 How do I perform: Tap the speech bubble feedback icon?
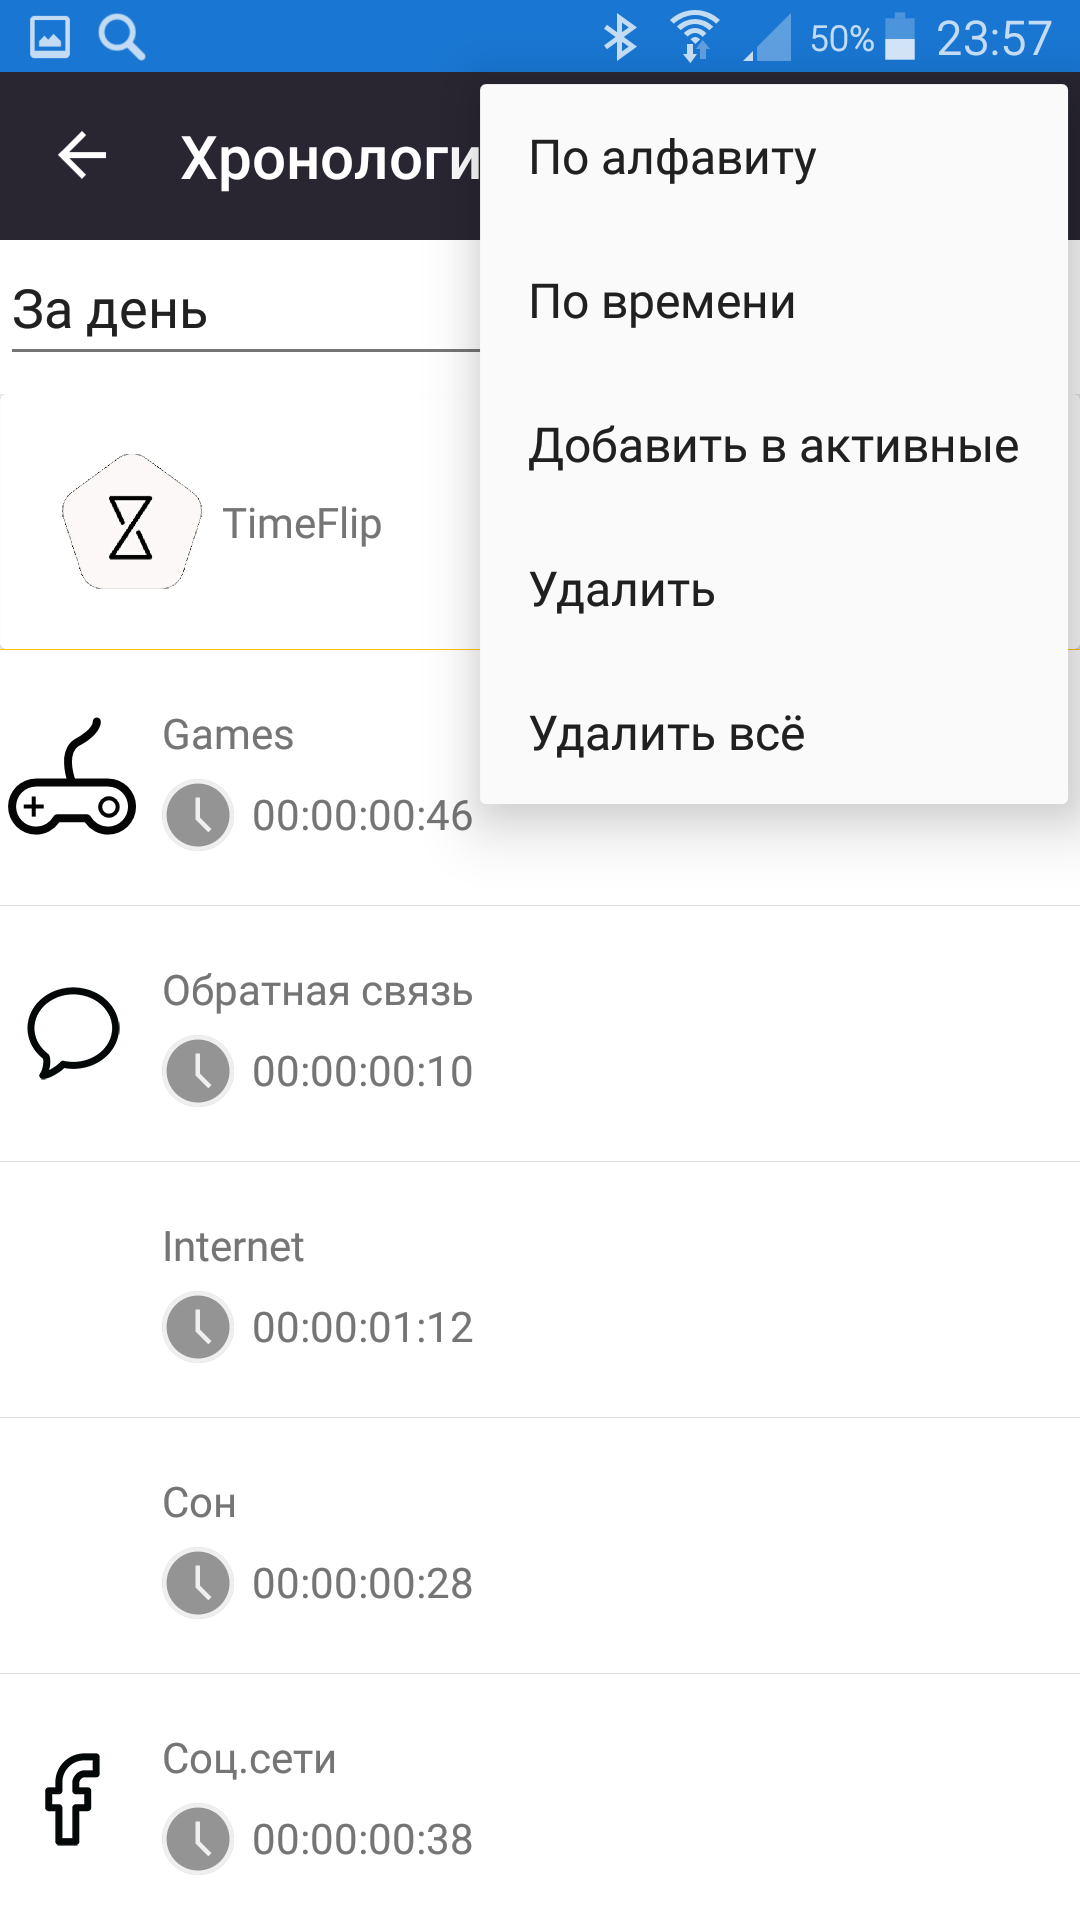point(73,1033)
